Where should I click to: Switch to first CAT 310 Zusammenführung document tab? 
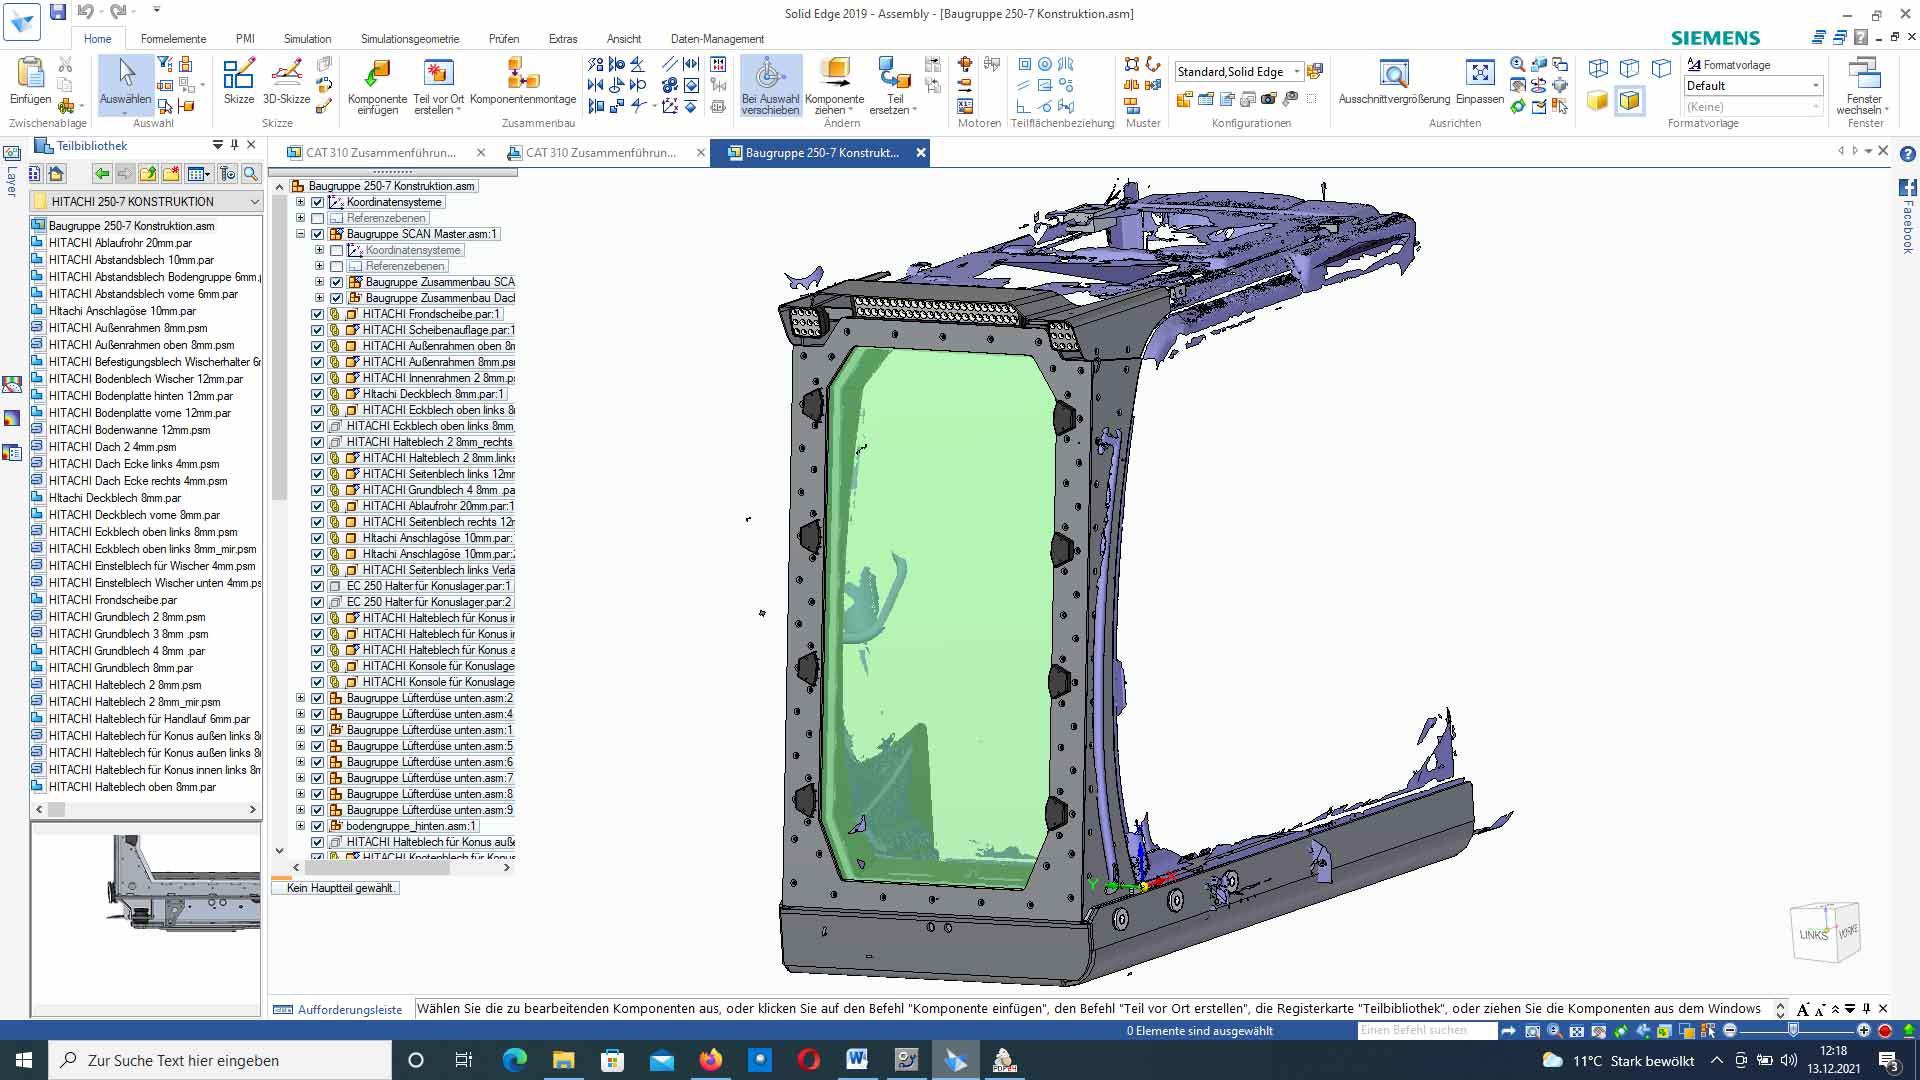coord(381,153)
